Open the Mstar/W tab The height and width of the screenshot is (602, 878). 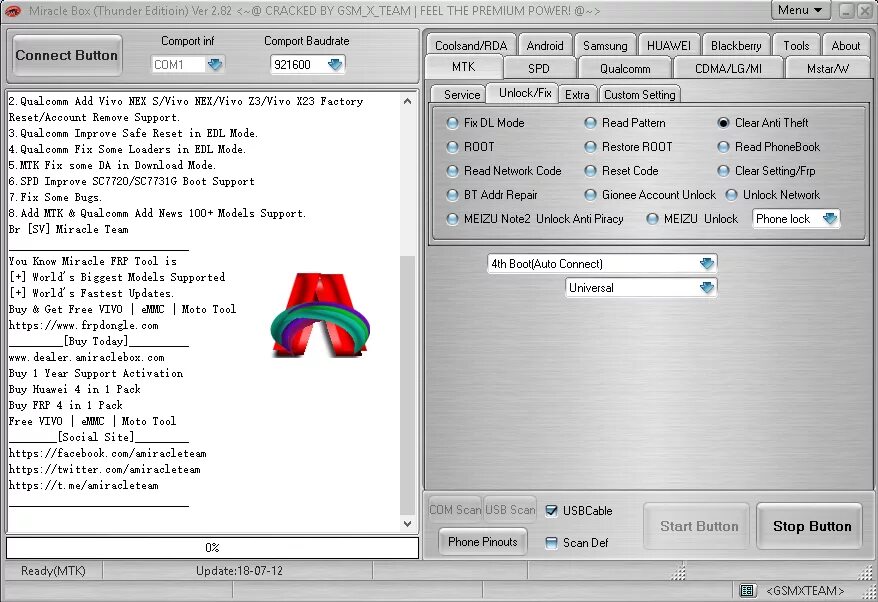tap(828, 68)
